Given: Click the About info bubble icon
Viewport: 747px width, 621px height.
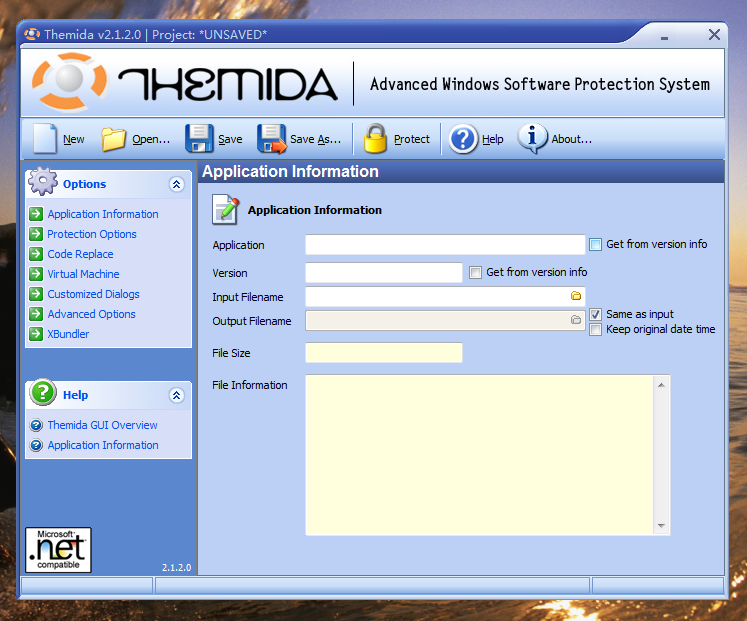Looking at the screenshot, I should (x=533, y=139).
